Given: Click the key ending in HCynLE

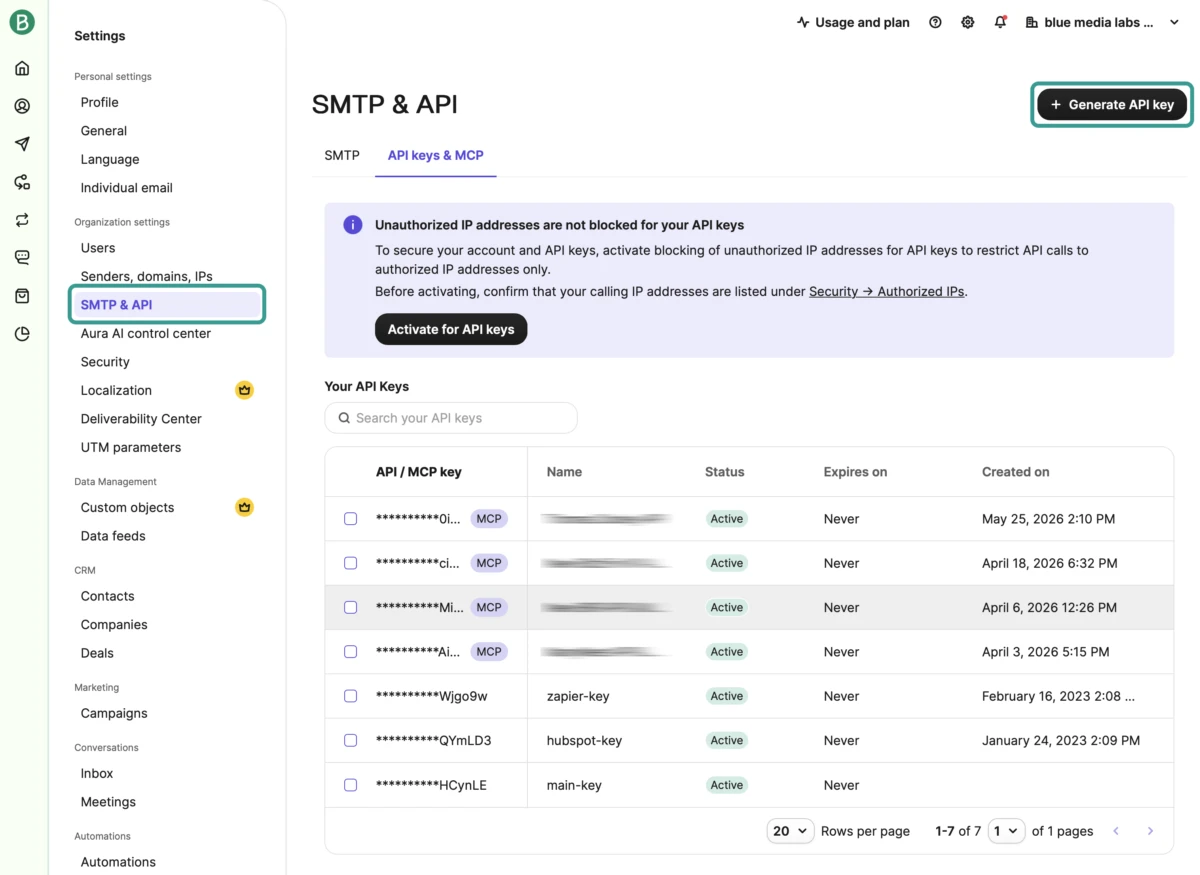Looking at the screenshot, I should coord(431,785).
